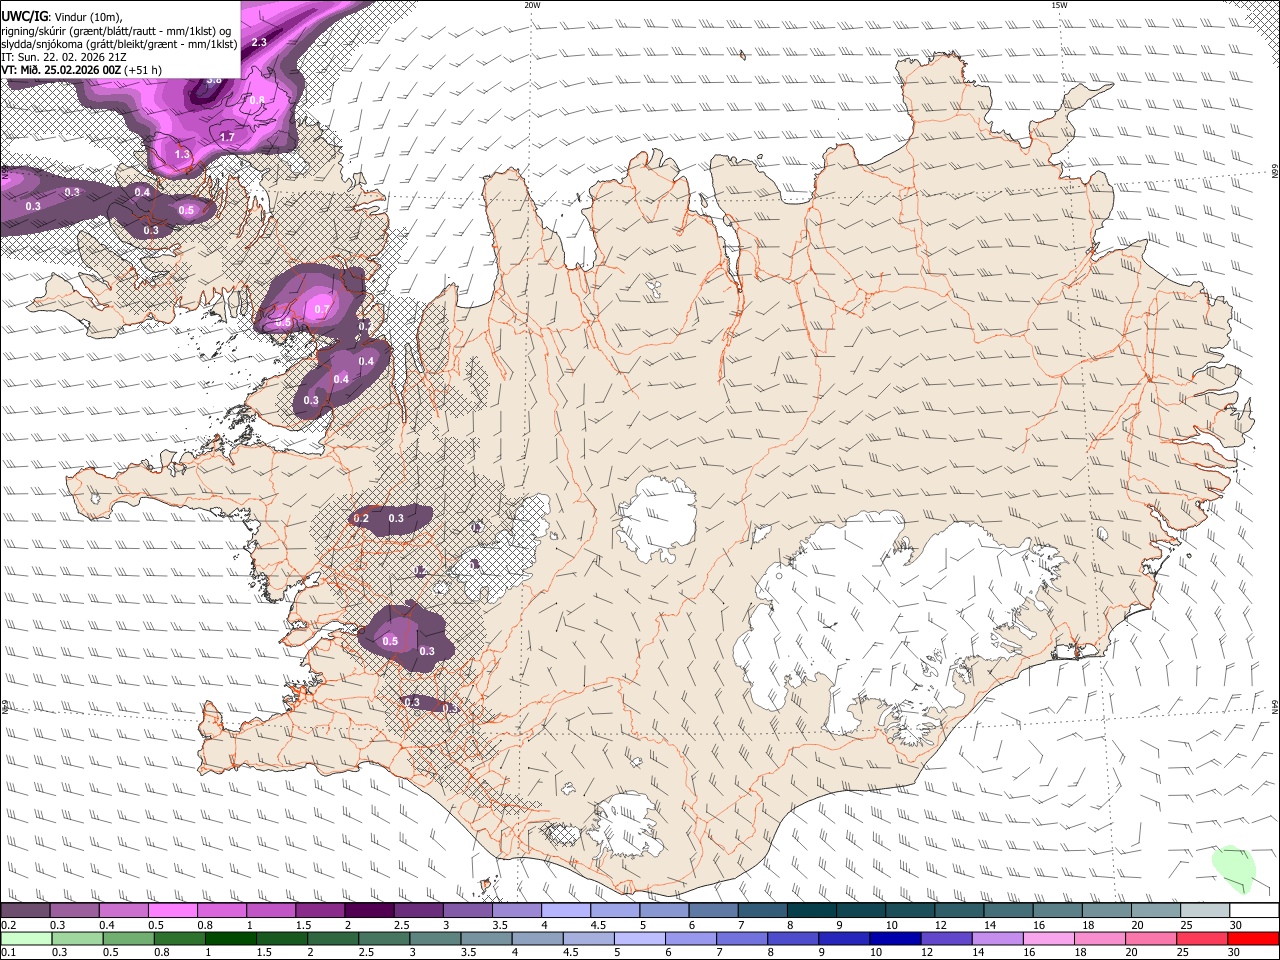Click the dark navy blue 10 legend swatch
This screenshot has height=960, width=1280.
click(x=894, y=939)
